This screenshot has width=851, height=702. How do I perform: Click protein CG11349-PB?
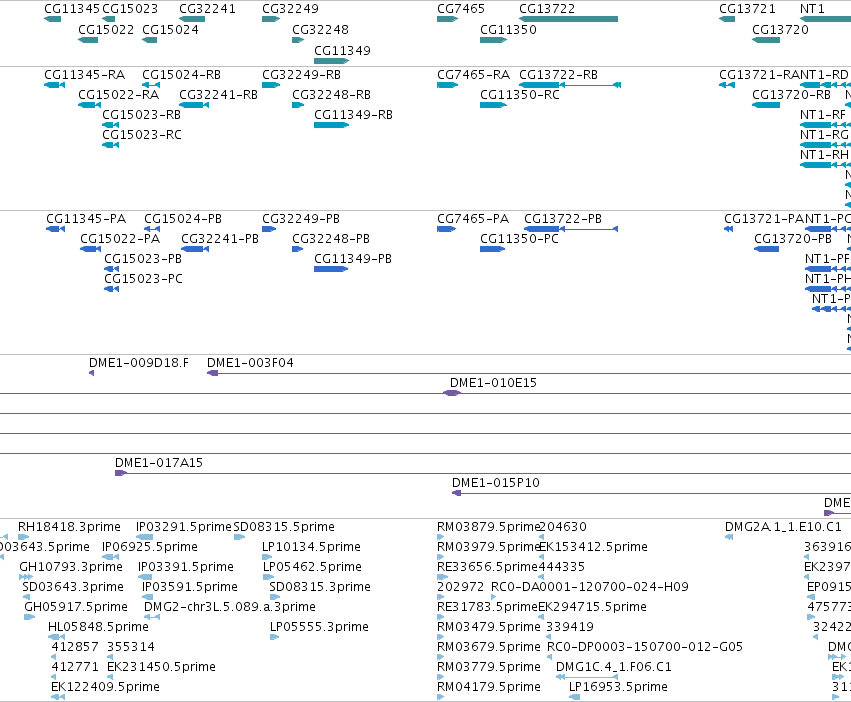click(x=353, y=258)
